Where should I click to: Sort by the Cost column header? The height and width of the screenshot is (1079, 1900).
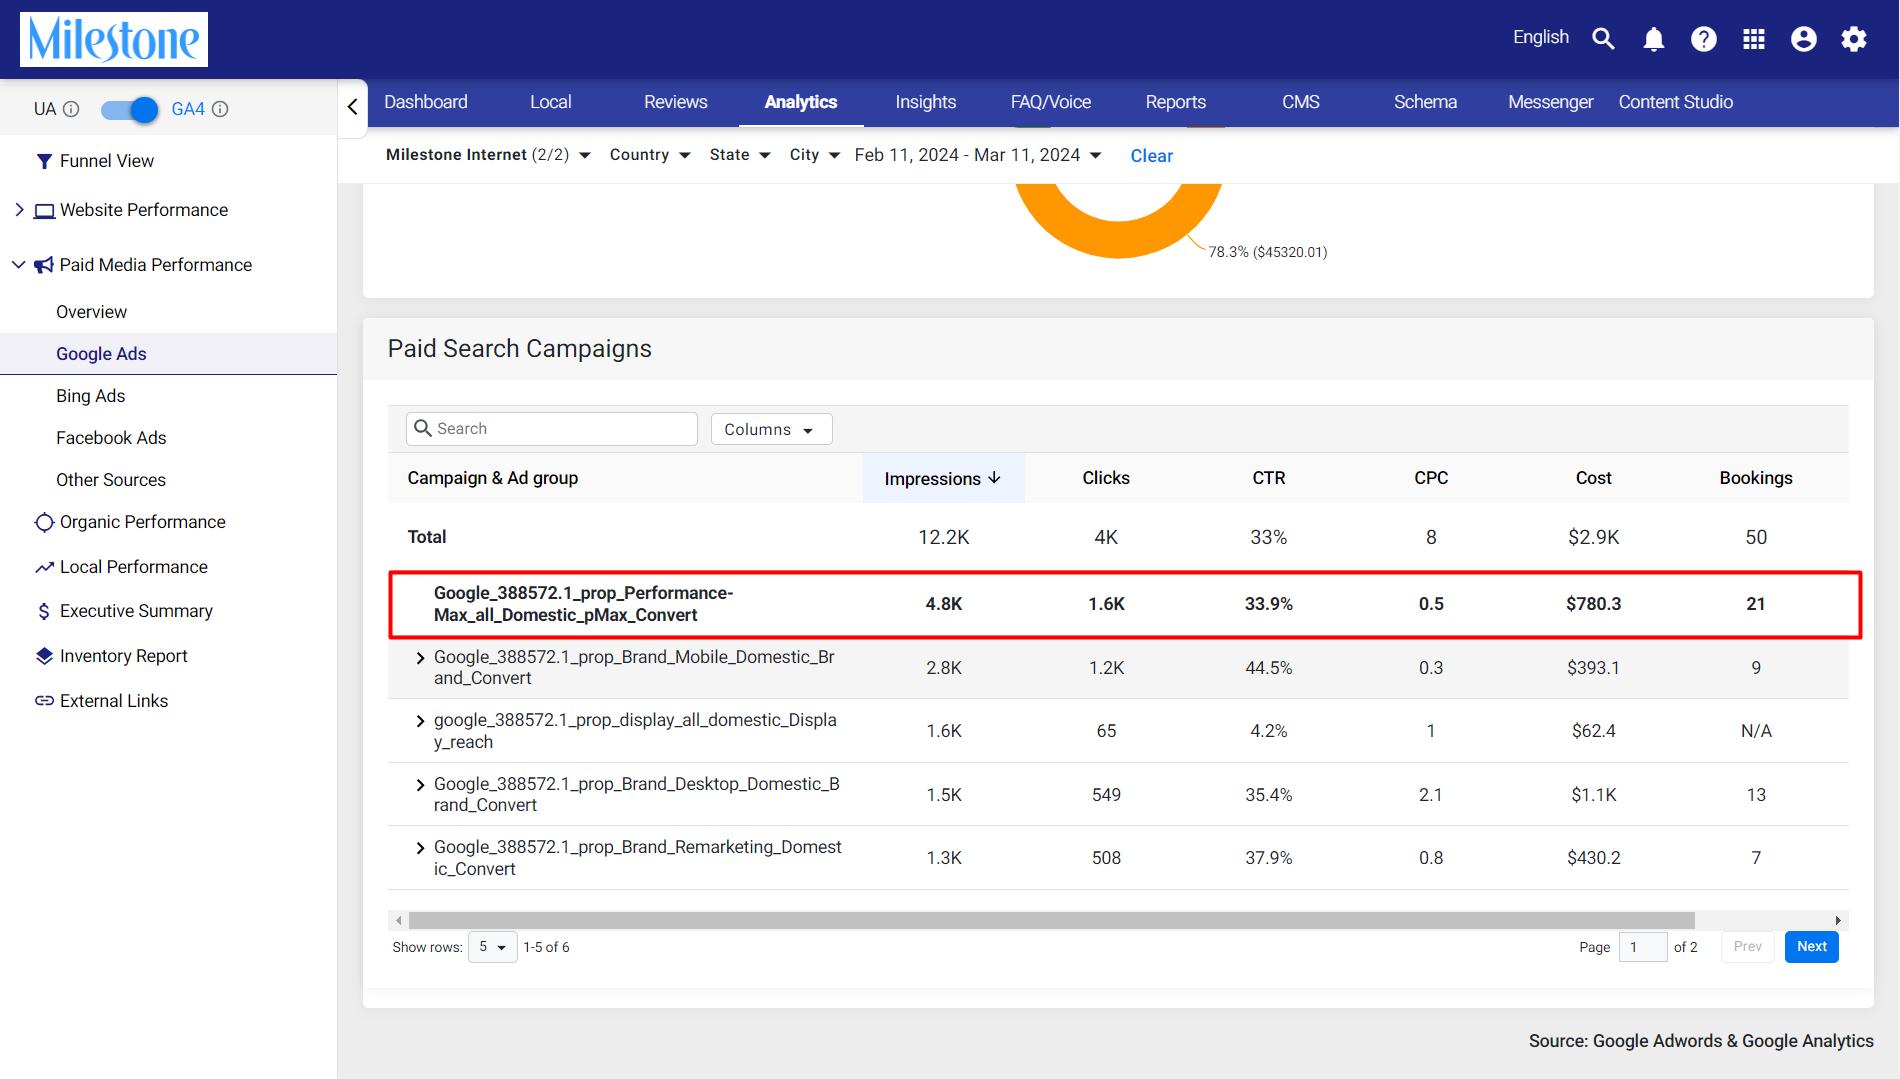1594,478
